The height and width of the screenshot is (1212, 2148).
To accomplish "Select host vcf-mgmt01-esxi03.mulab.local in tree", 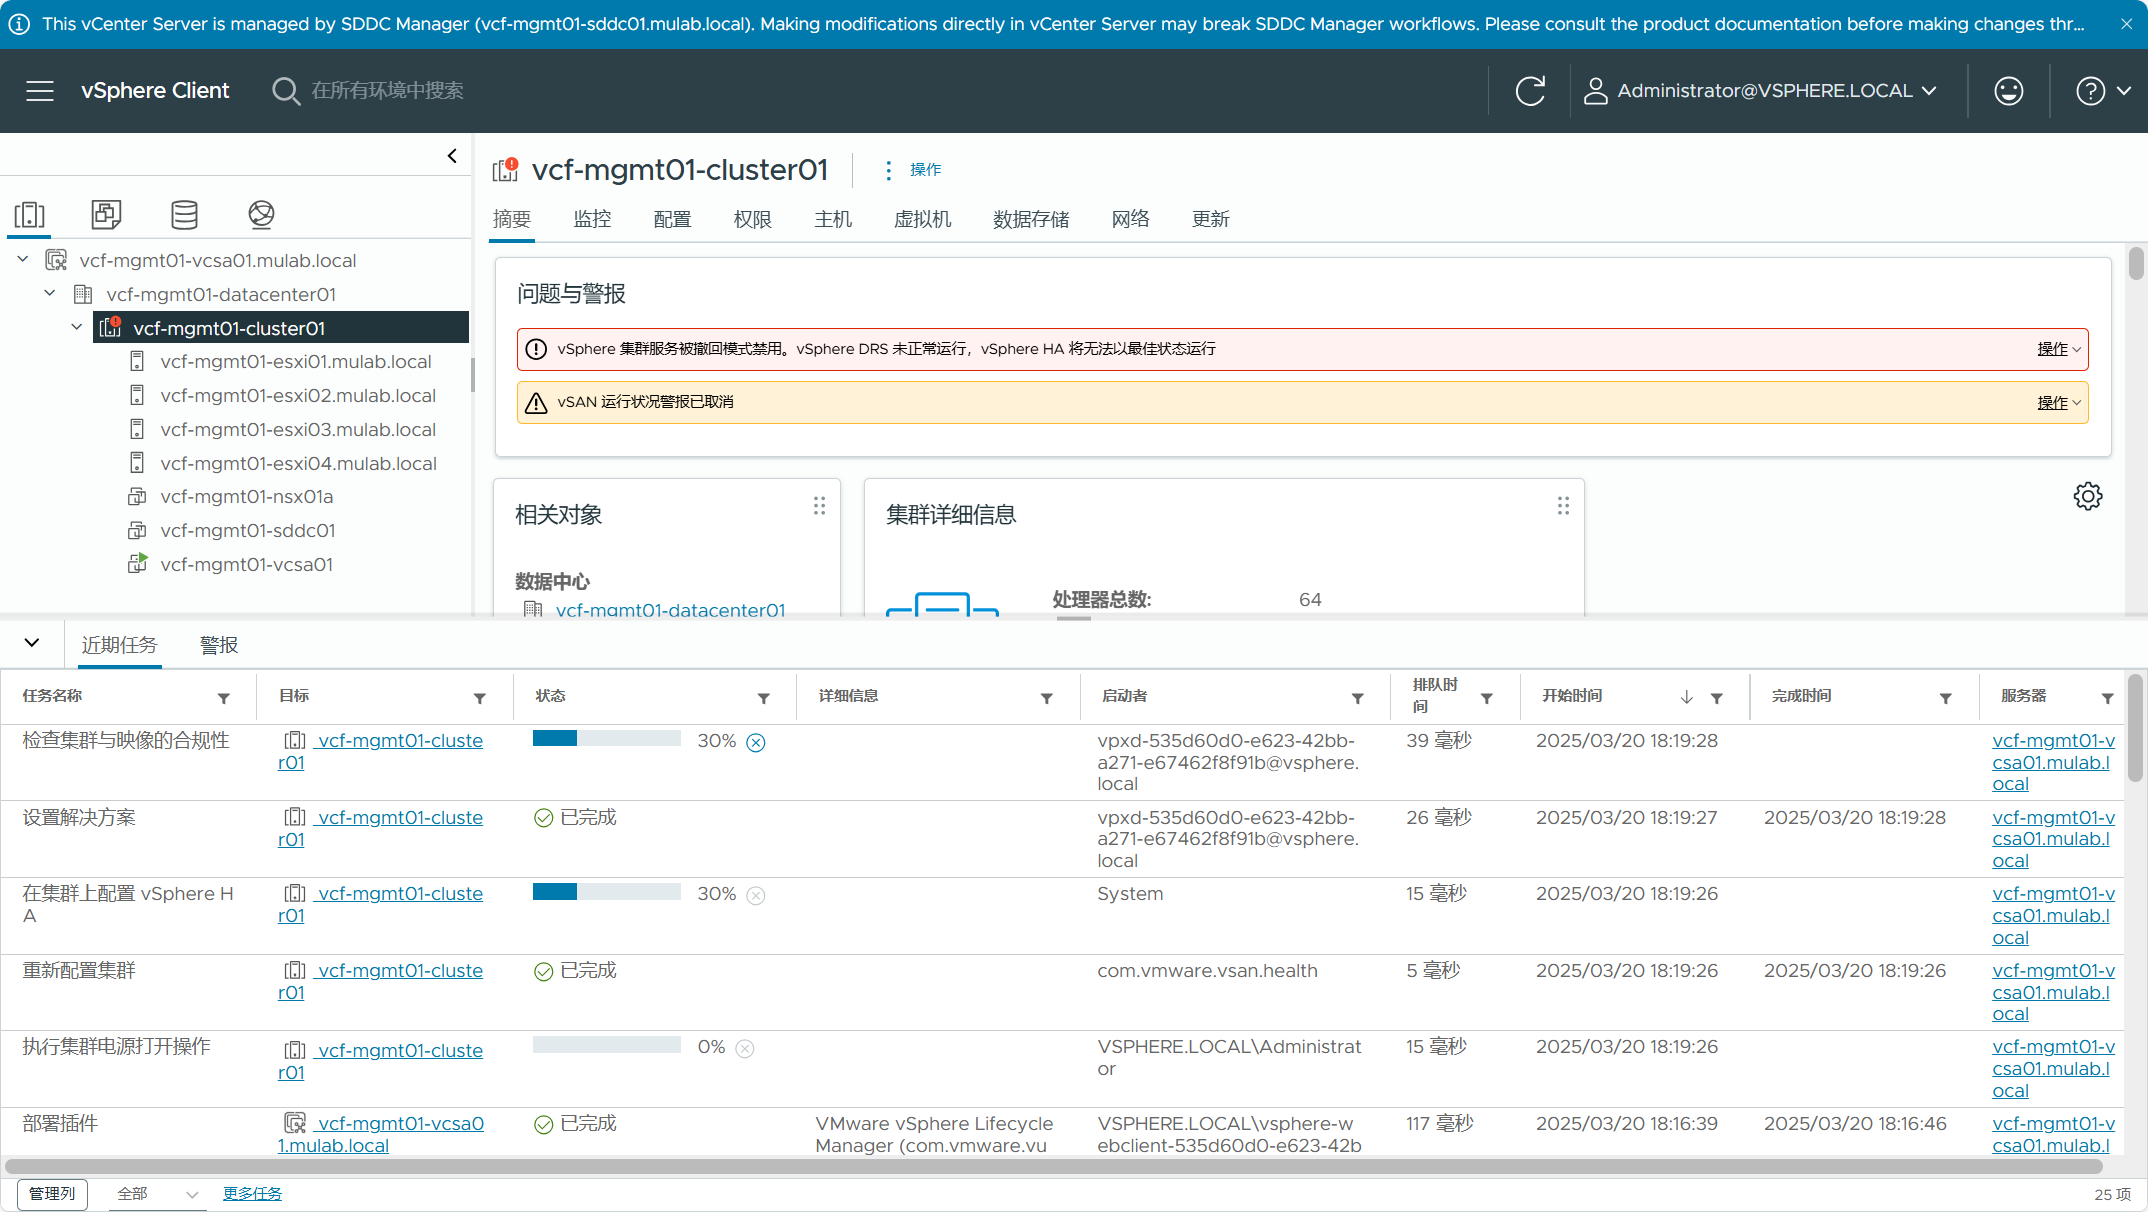I will point(298,429).
